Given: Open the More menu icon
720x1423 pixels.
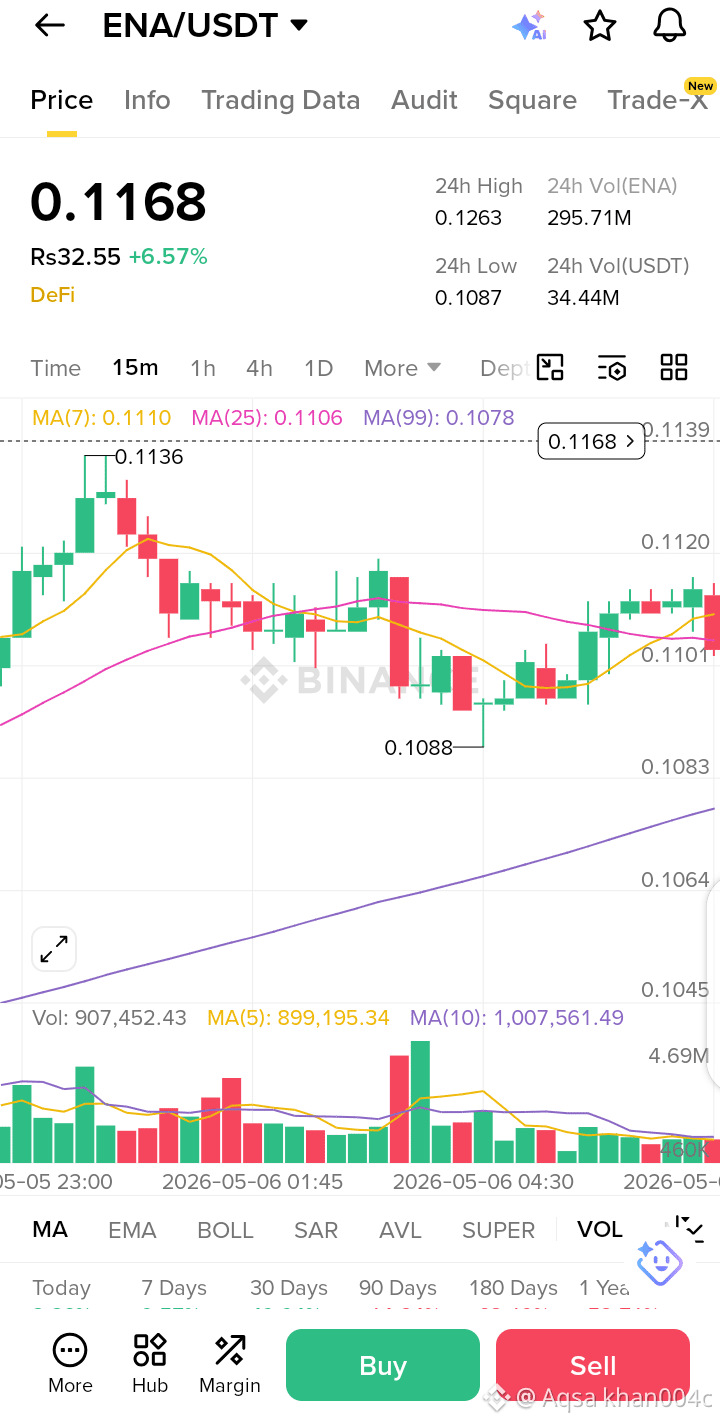Looking at the screenshot, I should (x=70, y=1364).
